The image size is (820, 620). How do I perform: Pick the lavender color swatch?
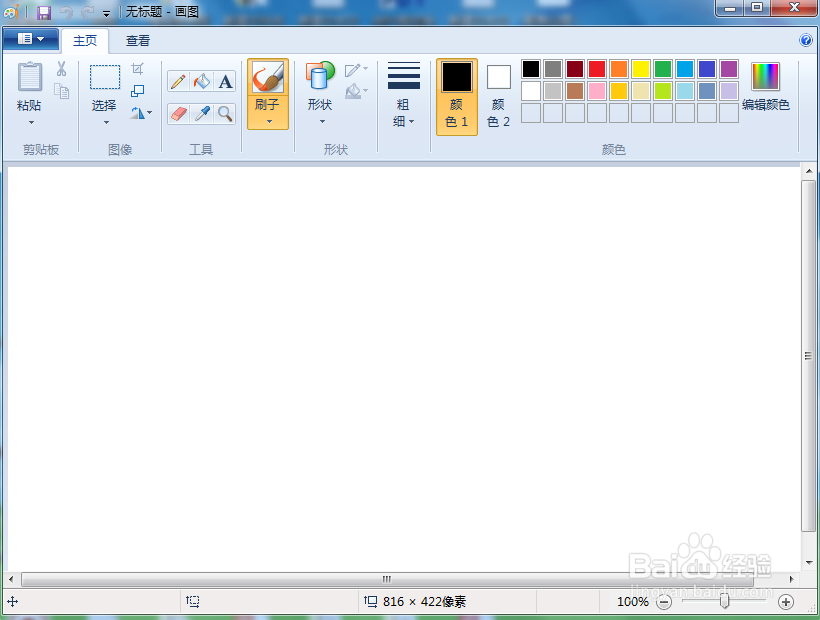coord(728,91)
